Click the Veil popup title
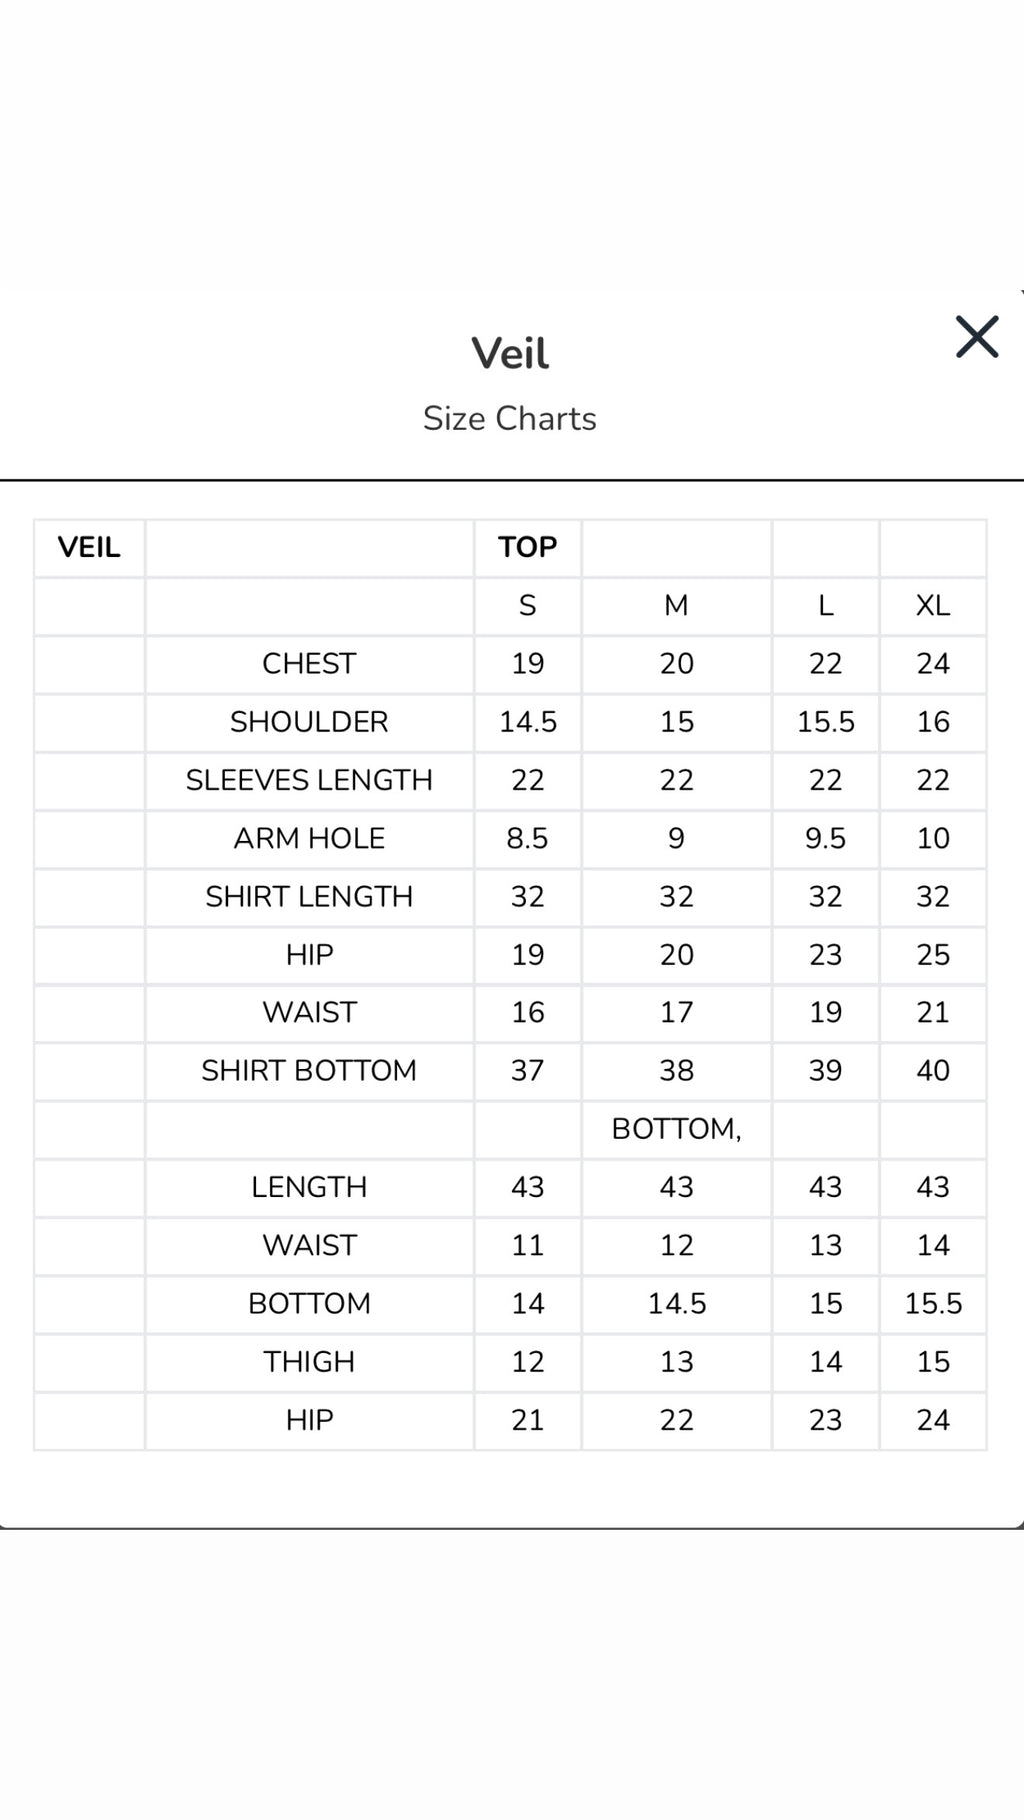1024x1820 pixels. [x=510, y=353]
